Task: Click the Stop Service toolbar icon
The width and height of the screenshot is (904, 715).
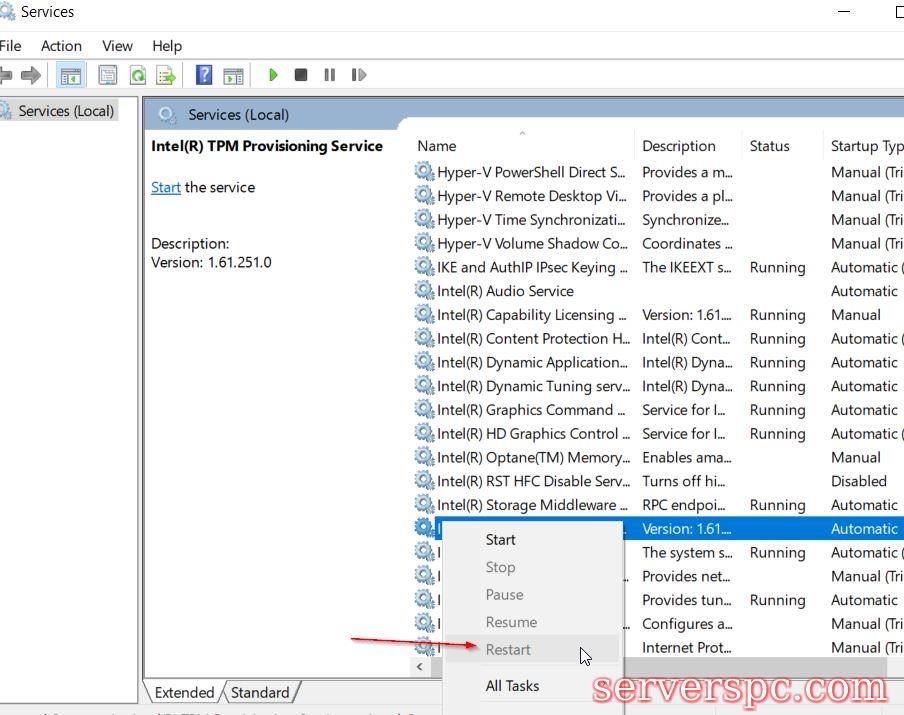Action: pyautogui.click(x=301, y=75)
